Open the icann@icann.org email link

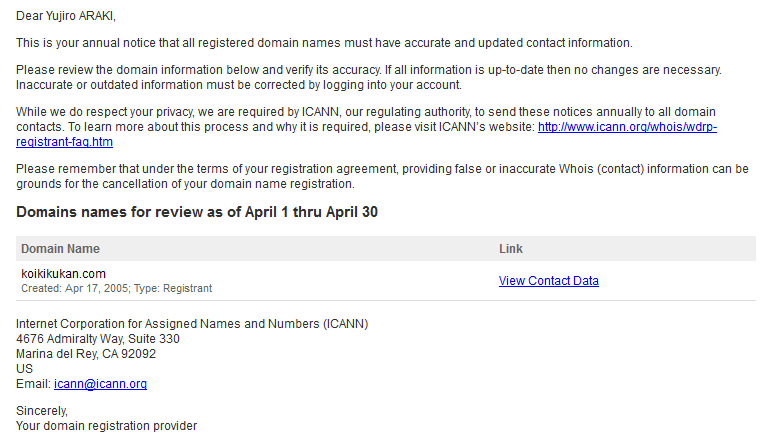(x=100, y=384)
